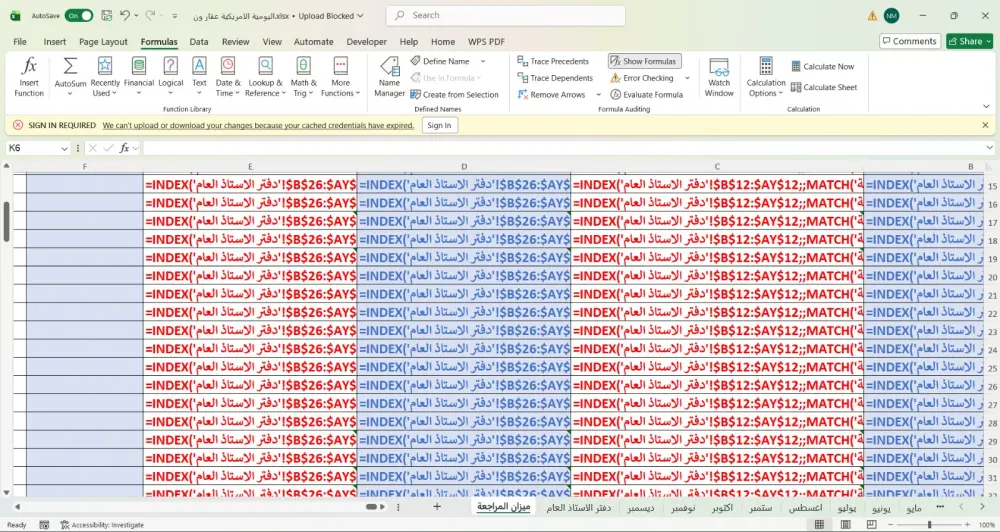Click the zoom slider handle
The image size is (1000, 532).
(930, 524)
